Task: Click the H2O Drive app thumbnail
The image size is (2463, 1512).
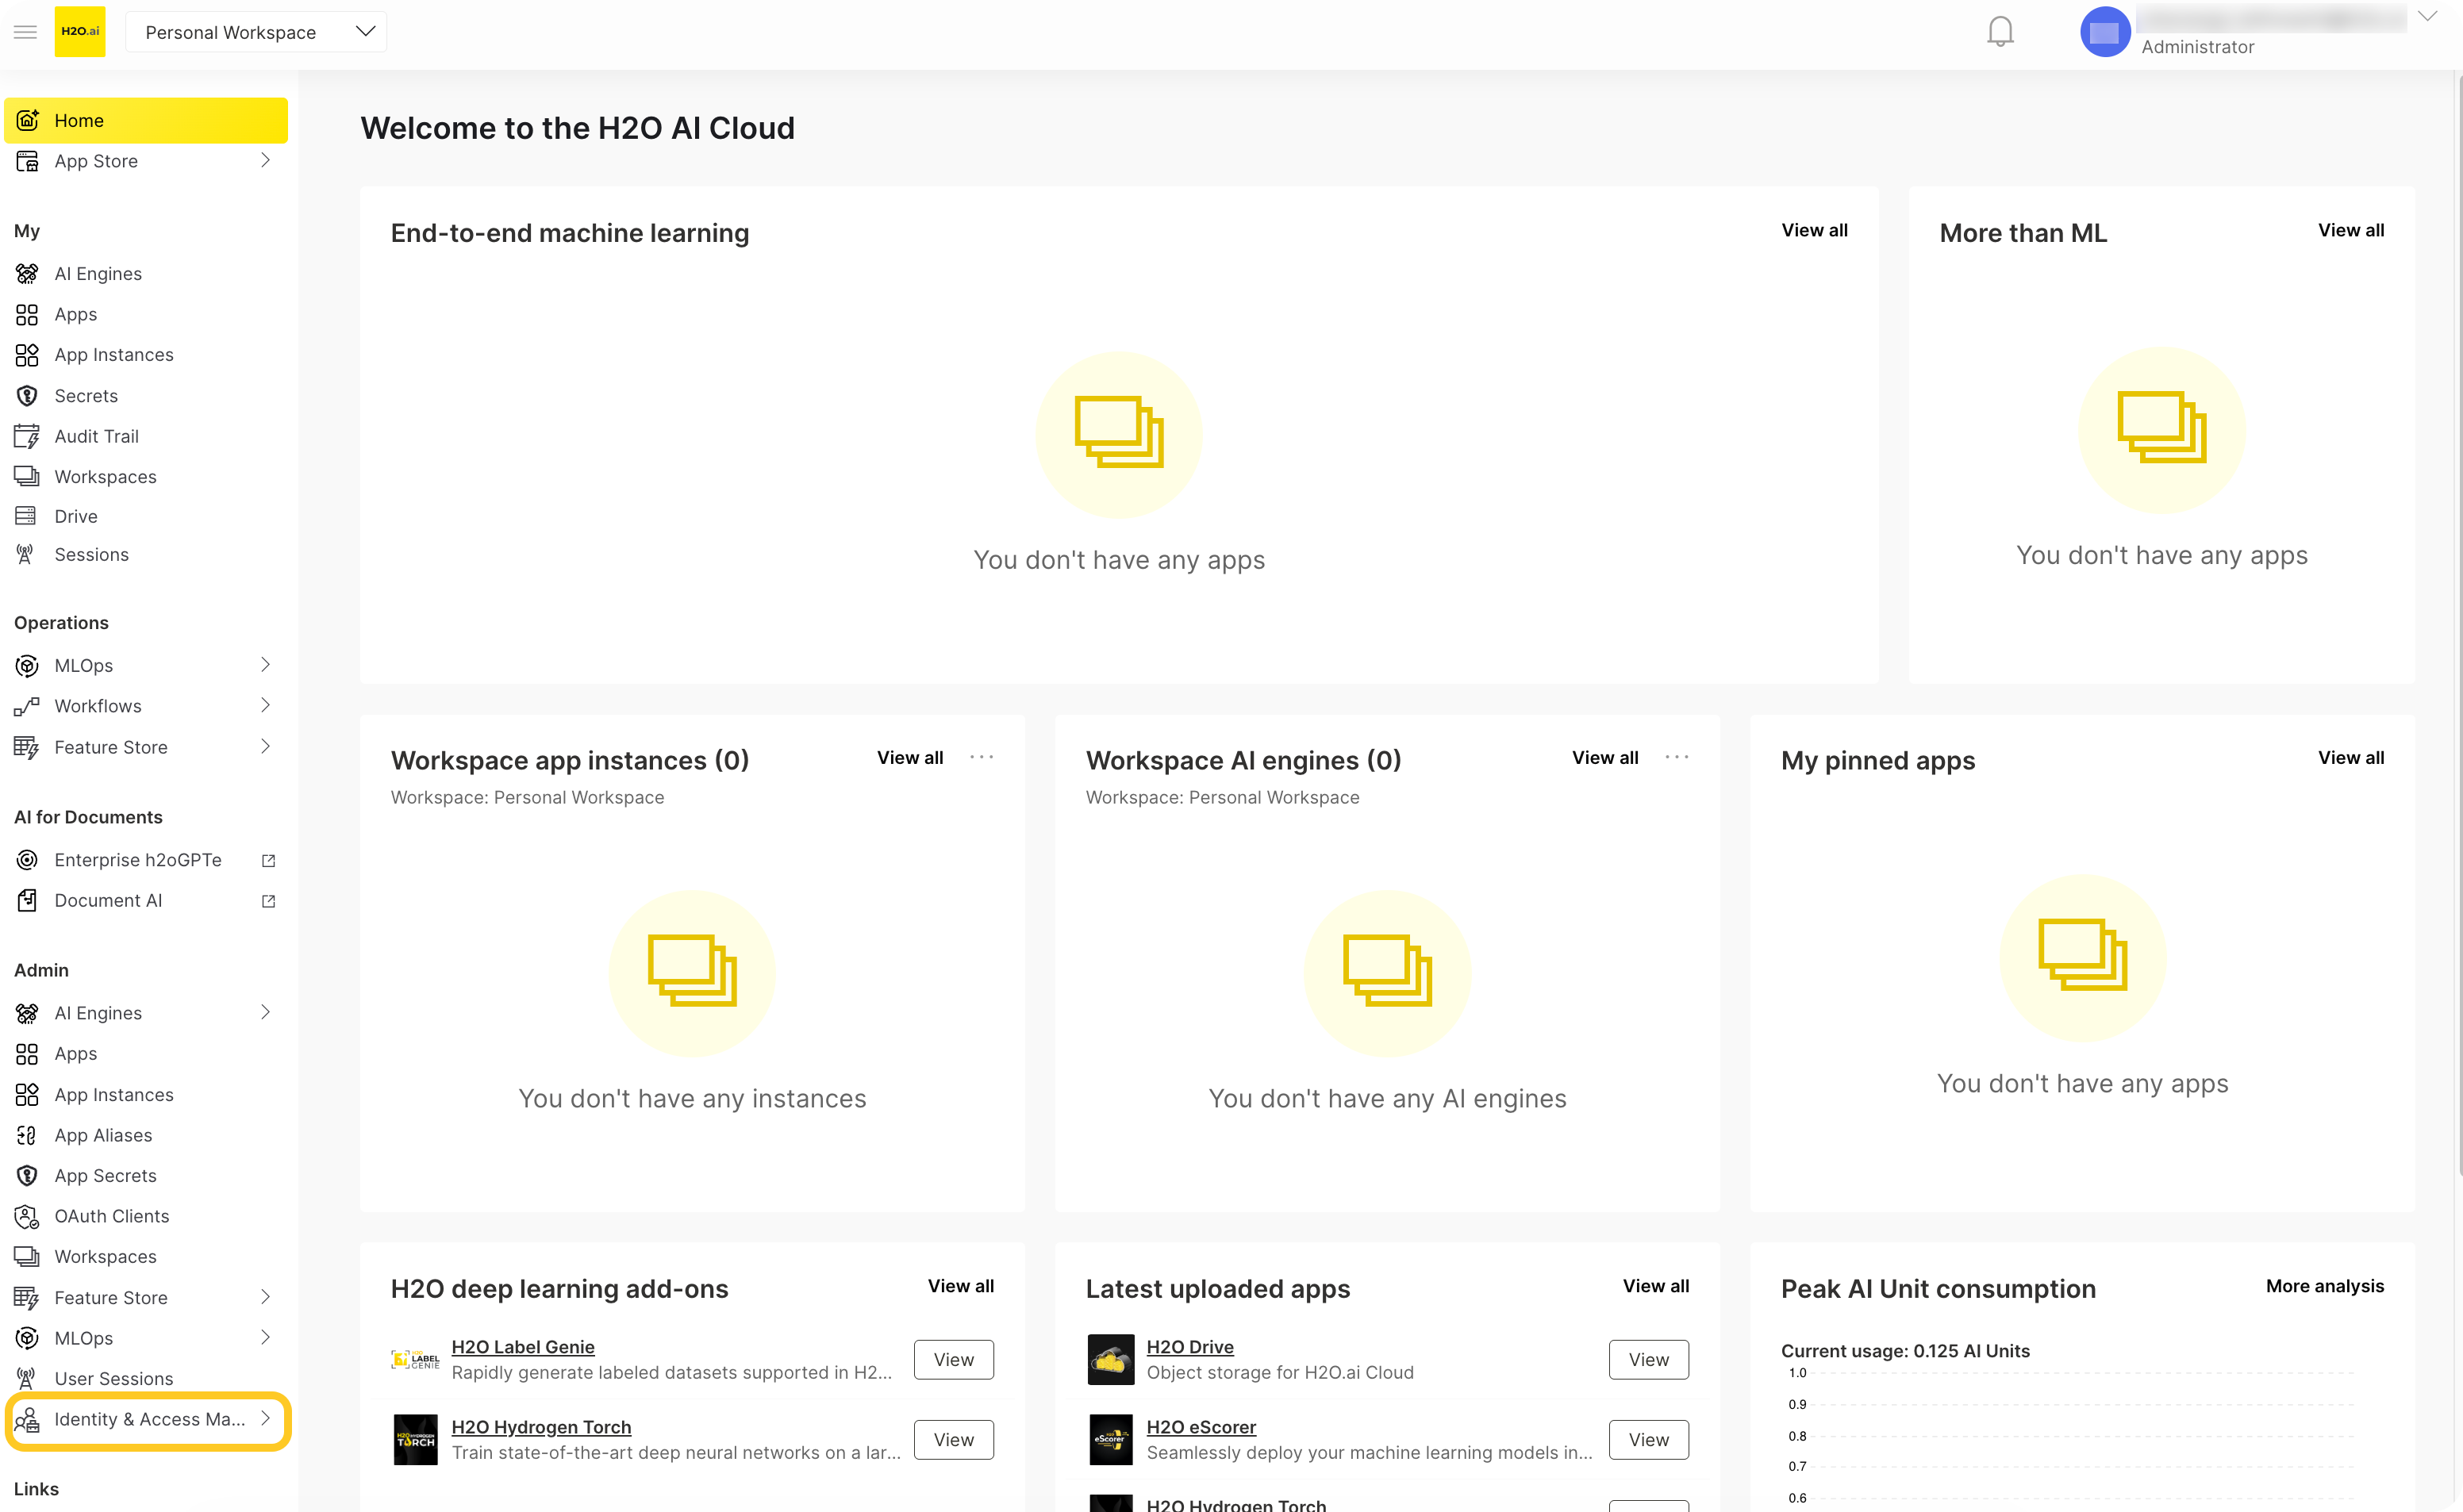Action: (1110, 1359)
